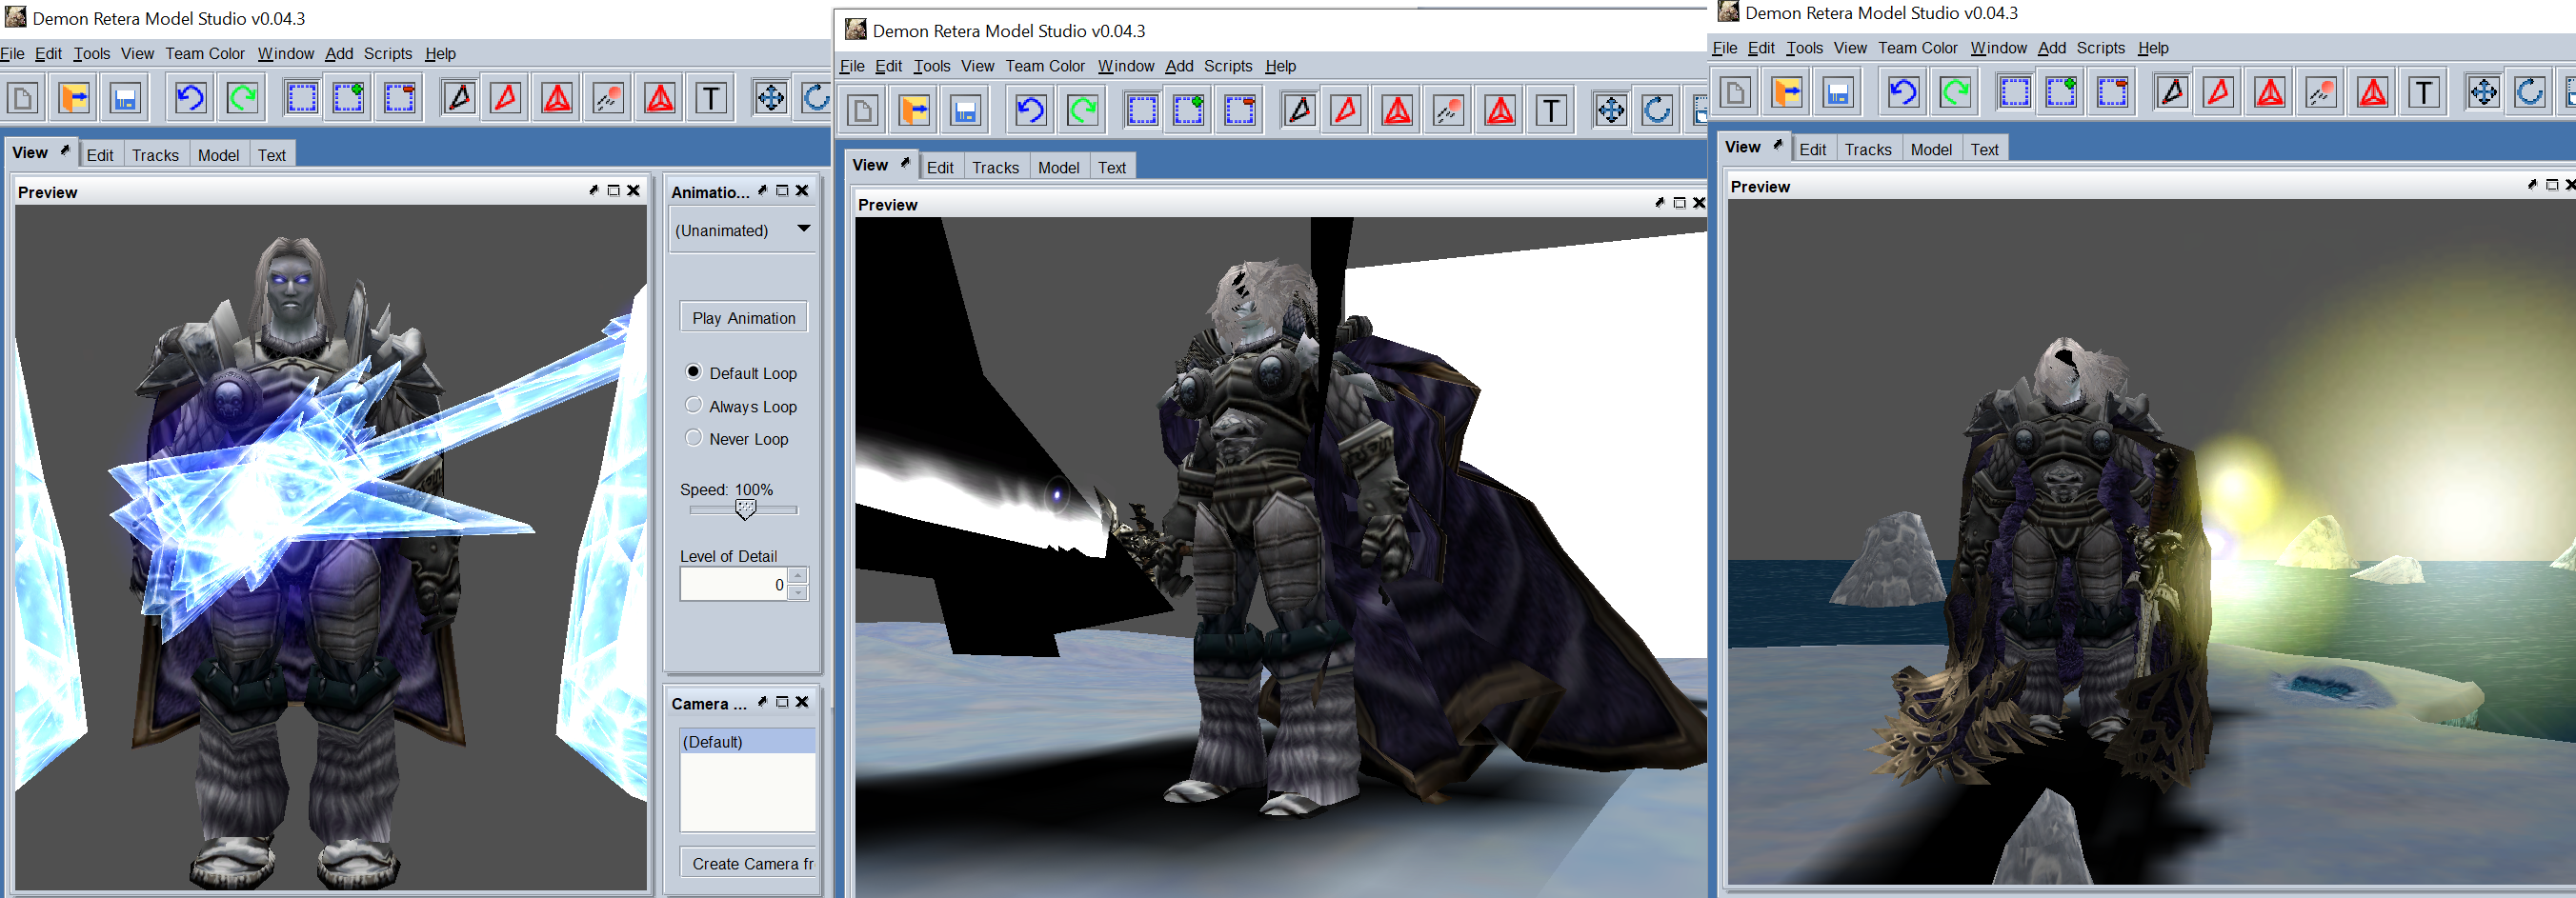Open Add menu in right window
Image resolution: width=2576 pixels, height=898 pixels.
(2052, 48)
